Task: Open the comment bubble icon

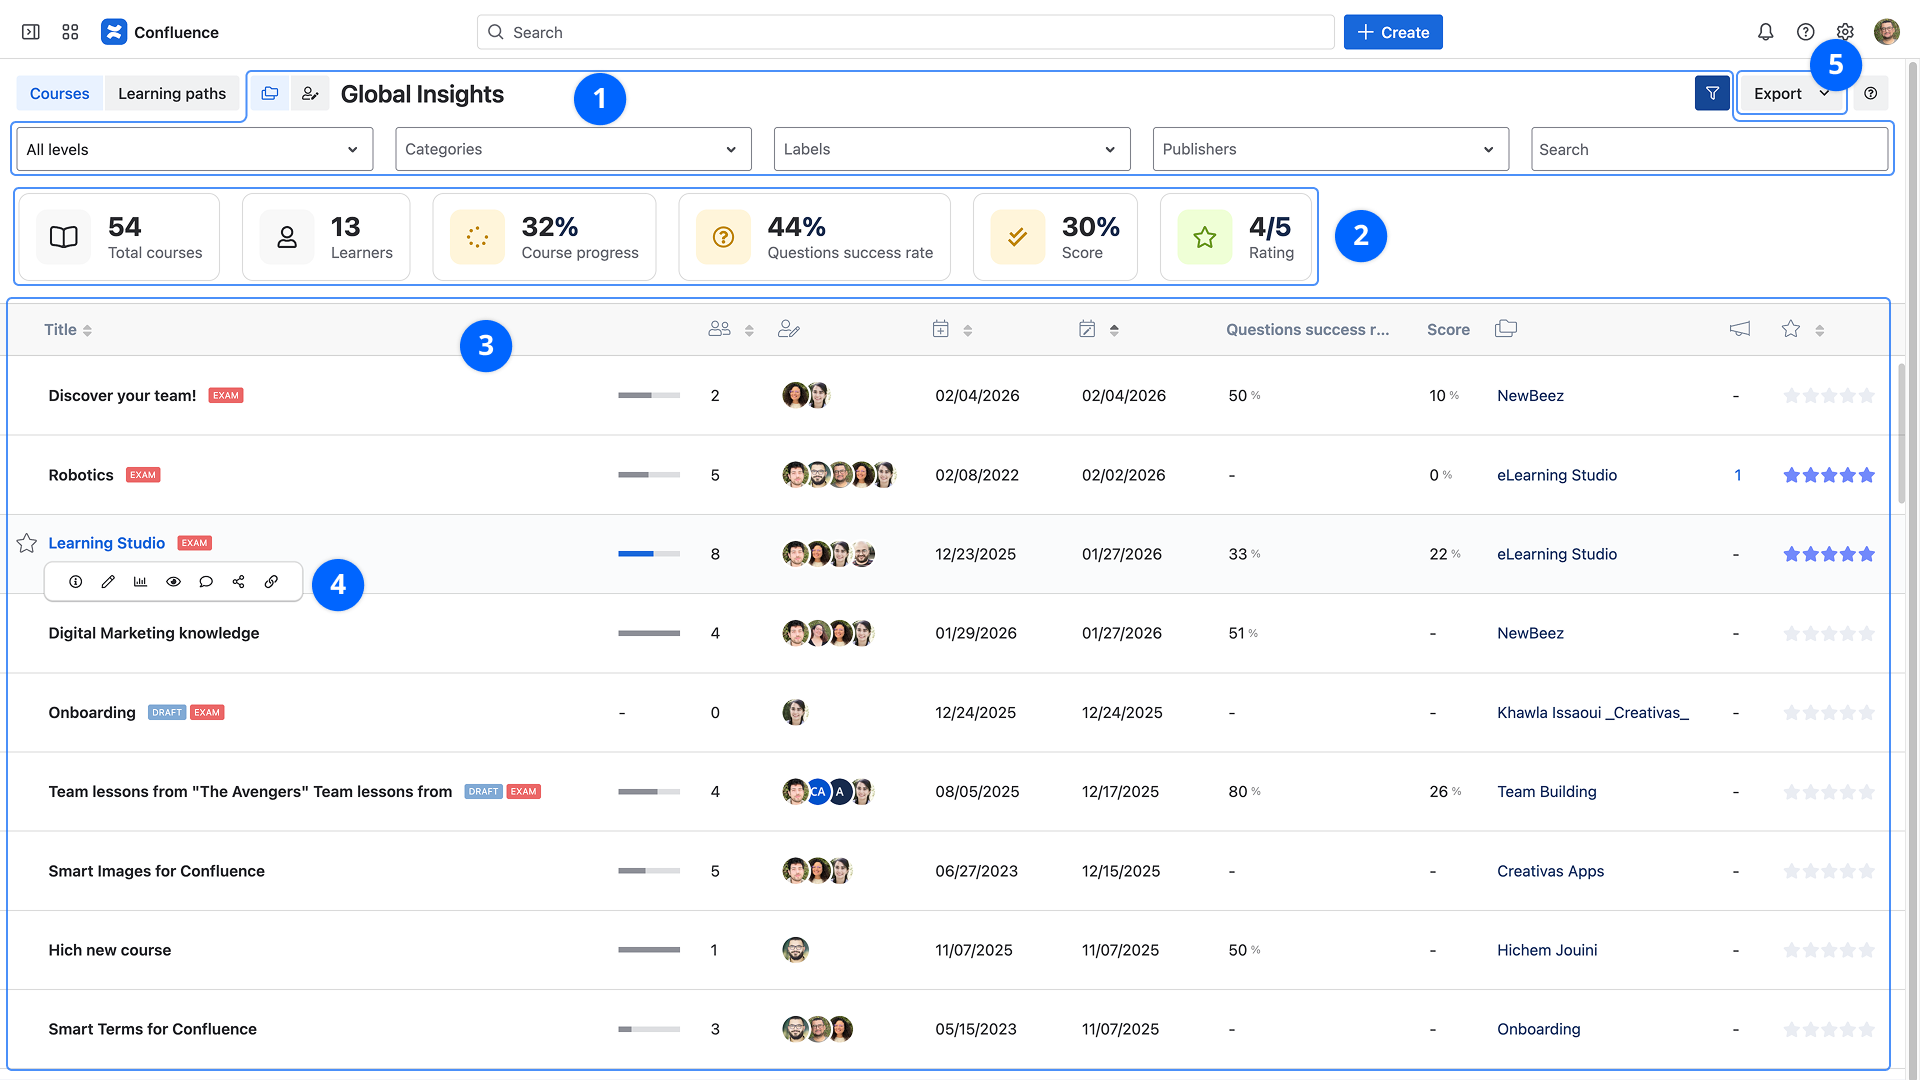Action: pyautogui.click(x=206, y=582)
